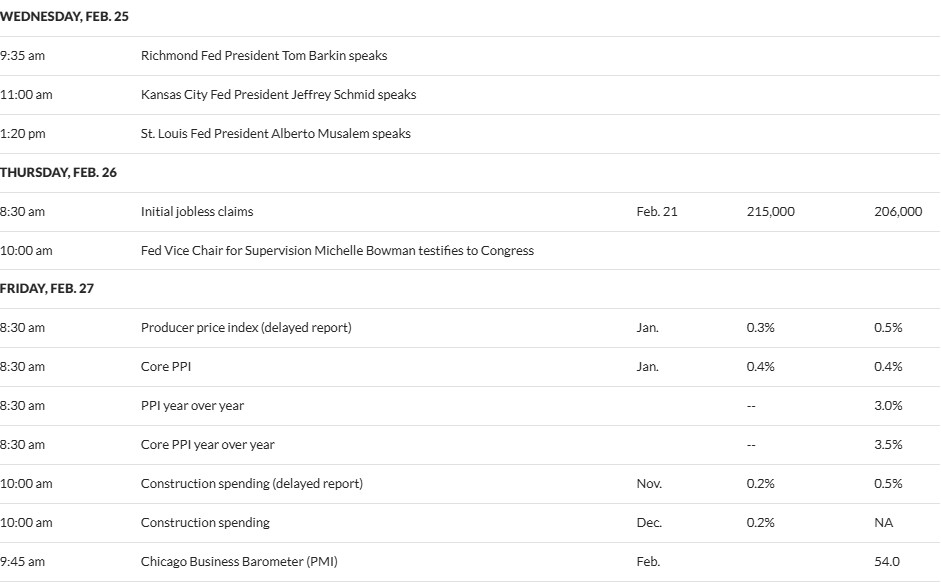The width and height of the screenshot is (941, 584).
Task: Click the Feb. 21 period cell
Action: coord(656,212)
